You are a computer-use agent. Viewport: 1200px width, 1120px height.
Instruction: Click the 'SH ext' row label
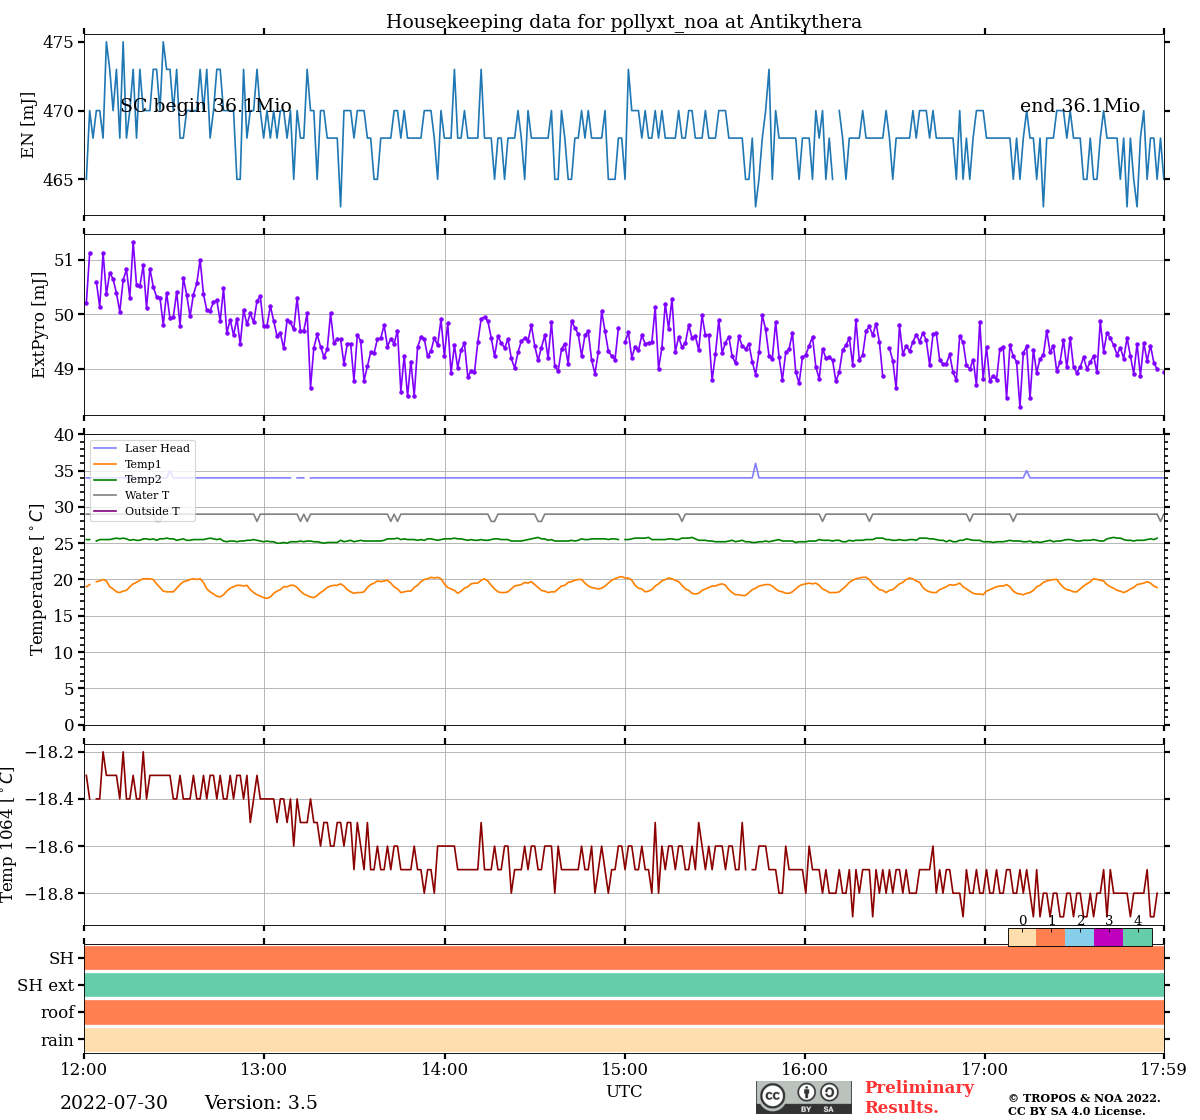point(46,986)
